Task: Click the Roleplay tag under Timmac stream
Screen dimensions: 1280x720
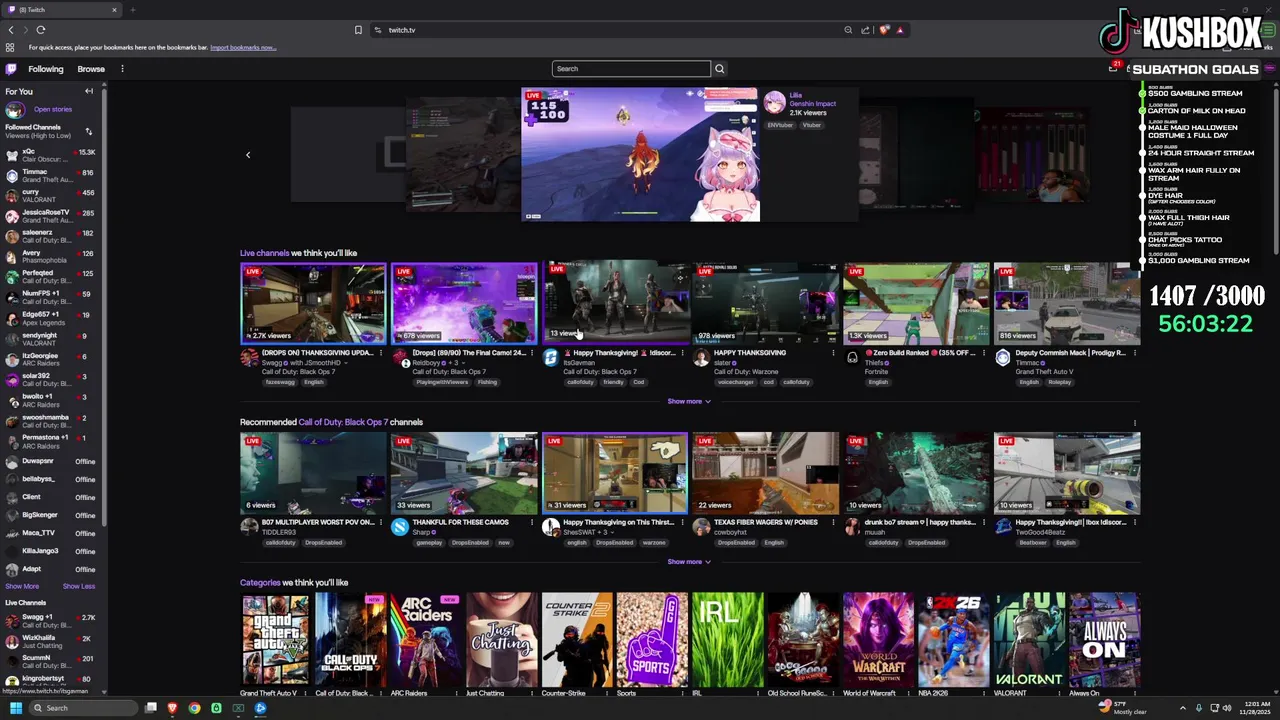Action: [x=1059, y=382]
